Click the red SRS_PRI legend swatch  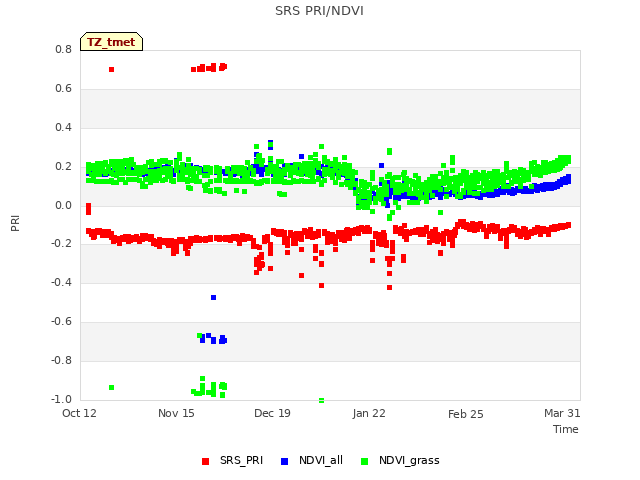coord(205,461)
